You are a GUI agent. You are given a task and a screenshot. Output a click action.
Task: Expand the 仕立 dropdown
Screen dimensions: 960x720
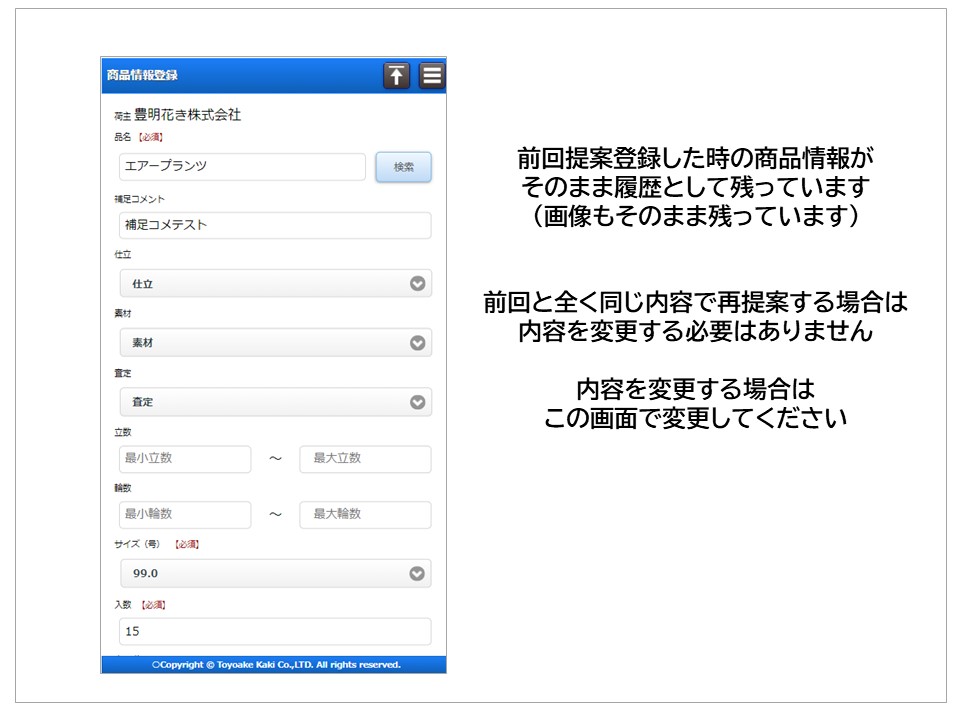pyautogui.click(x=275, y=284)
